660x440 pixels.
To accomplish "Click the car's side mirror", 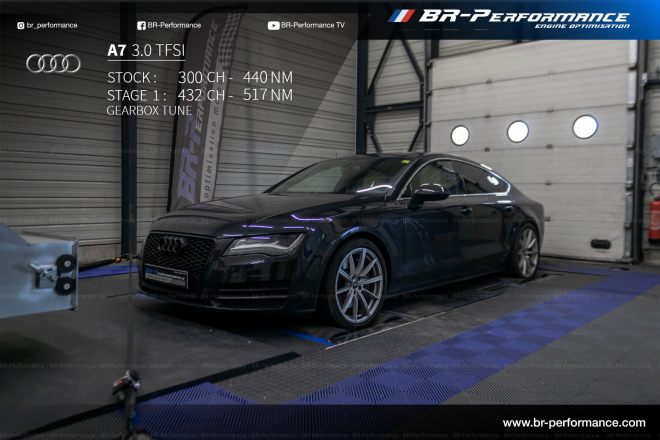I will pos(430,192).
